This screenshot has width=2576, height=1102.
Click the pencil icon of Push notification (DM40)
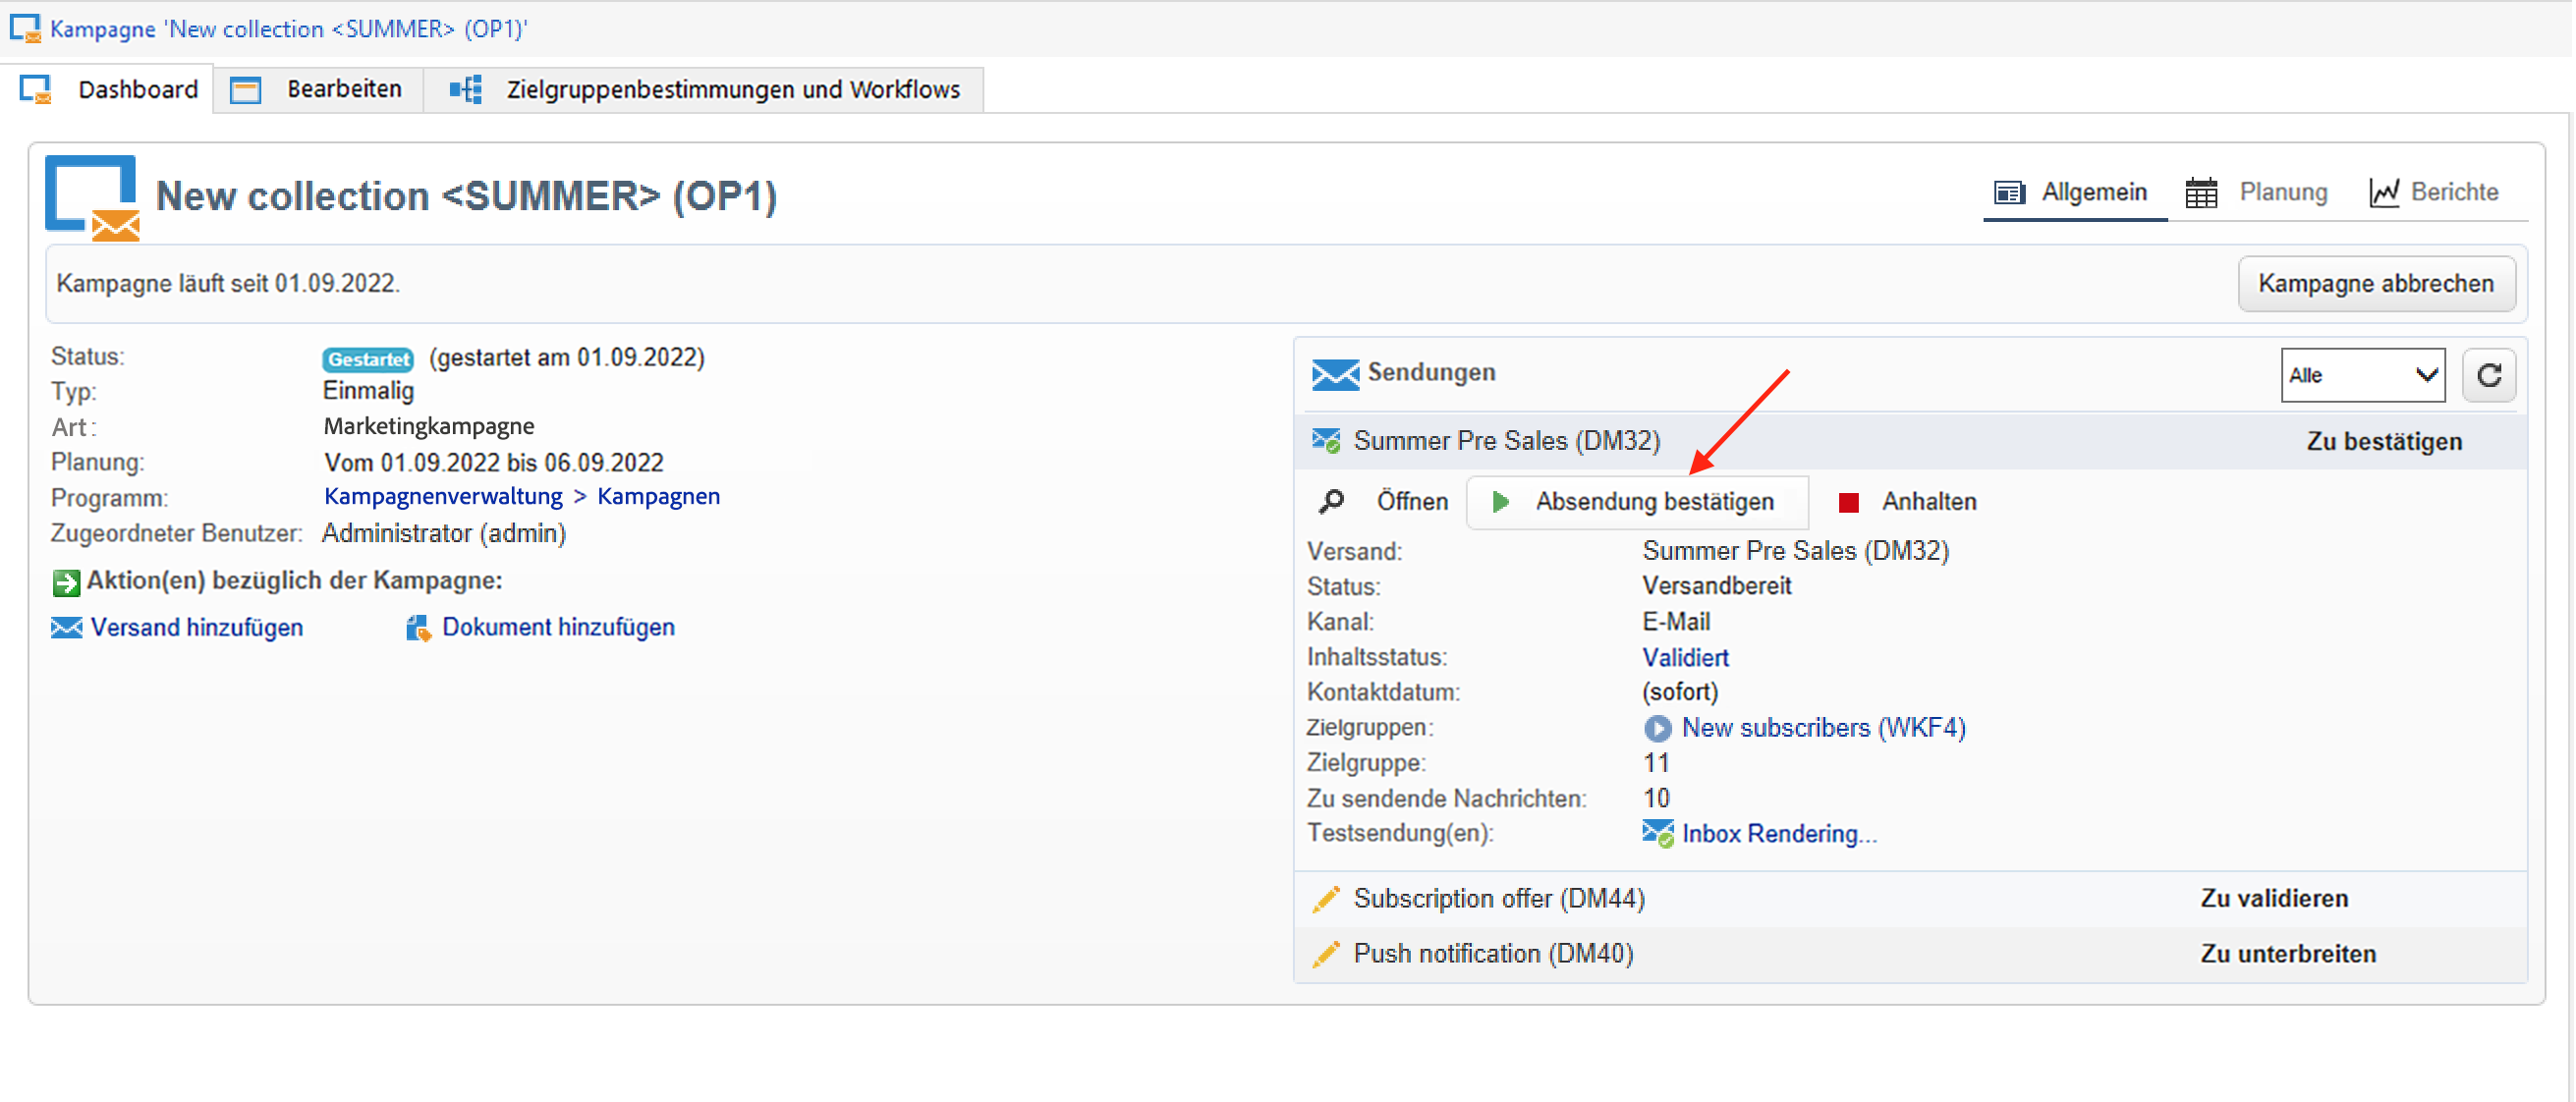click(1326, 953)
